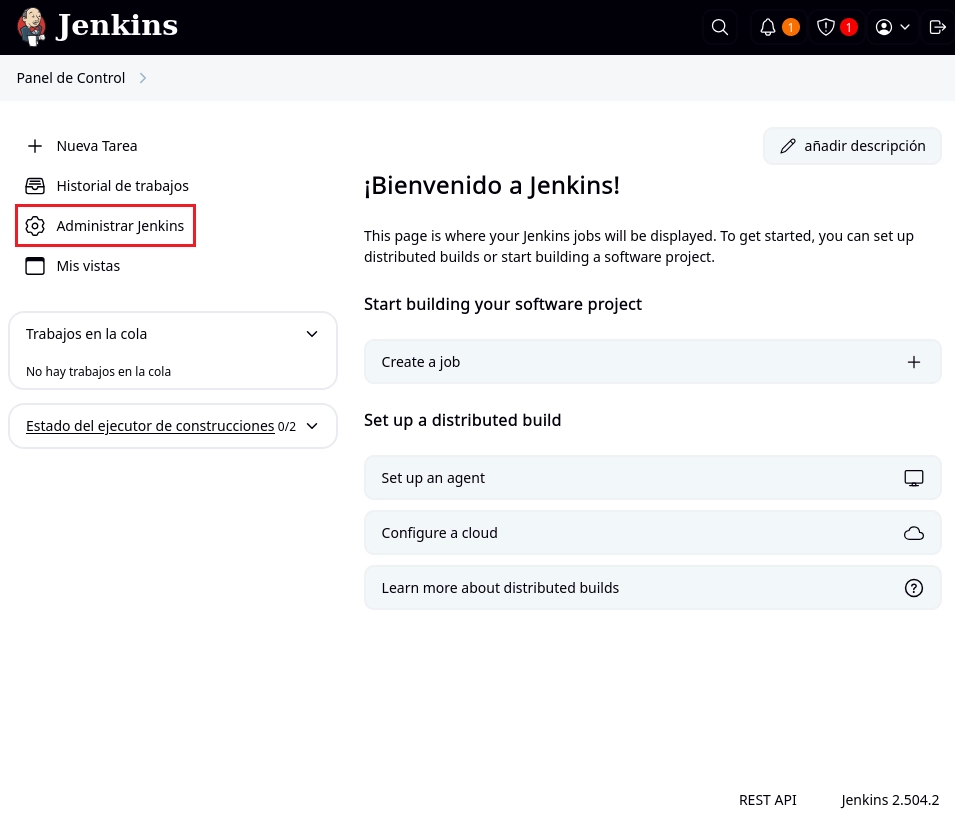Viewport: 955px width, 814px height.
Task: Expand the user account dropdown arrow
Action: [x=905, y=27]
